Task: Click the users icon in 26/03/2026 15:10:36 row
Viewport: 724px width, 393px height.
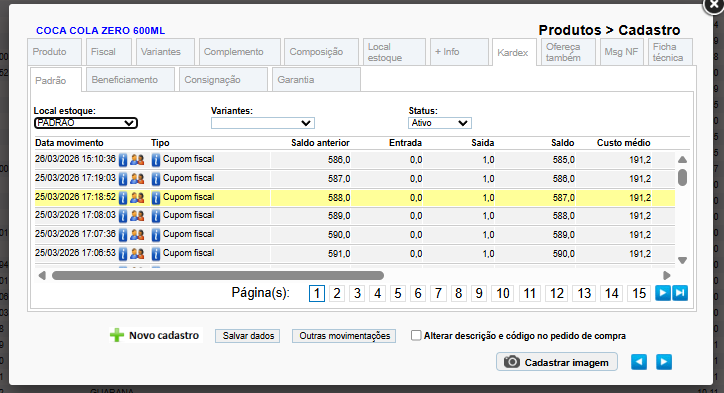Action: (137, 160)
